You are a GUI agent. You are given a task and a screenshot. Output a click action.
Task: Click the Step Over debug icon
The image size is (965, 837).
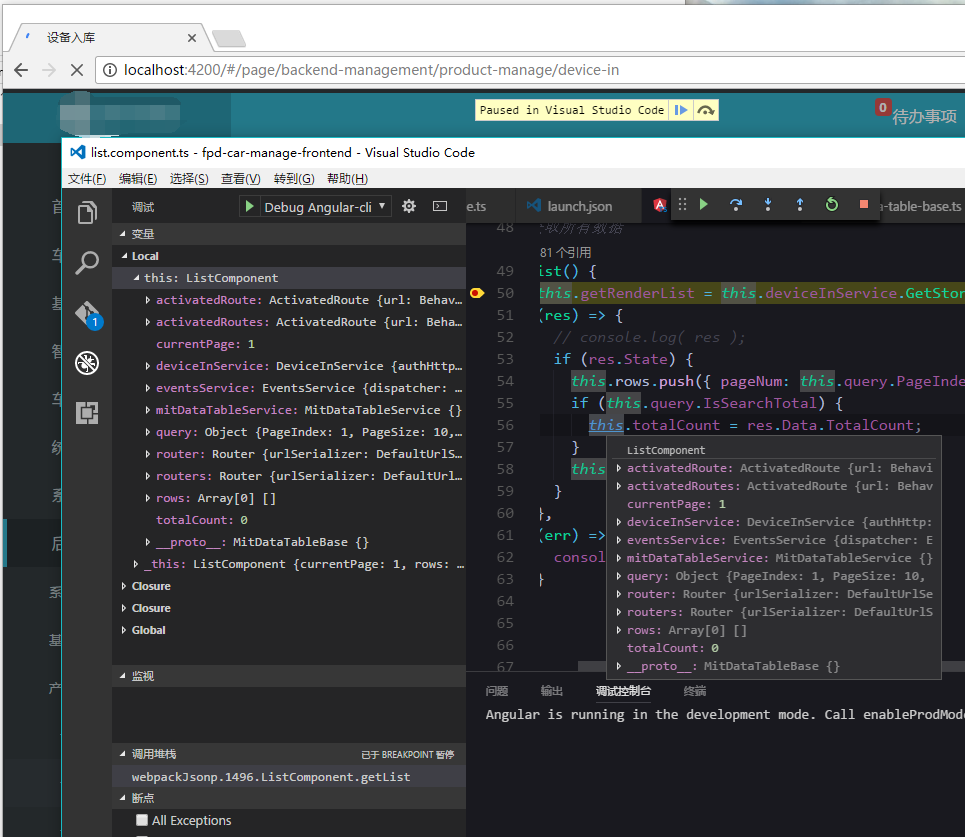[x=736, y=204]
